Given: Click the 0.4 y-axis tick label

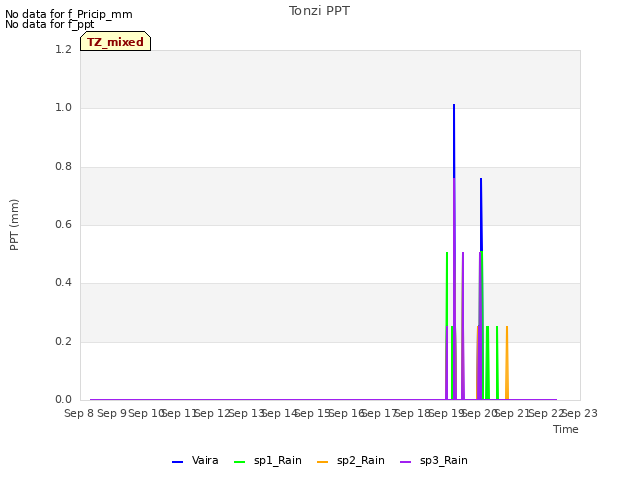Looking at the screenshot, I should (63, 282).
